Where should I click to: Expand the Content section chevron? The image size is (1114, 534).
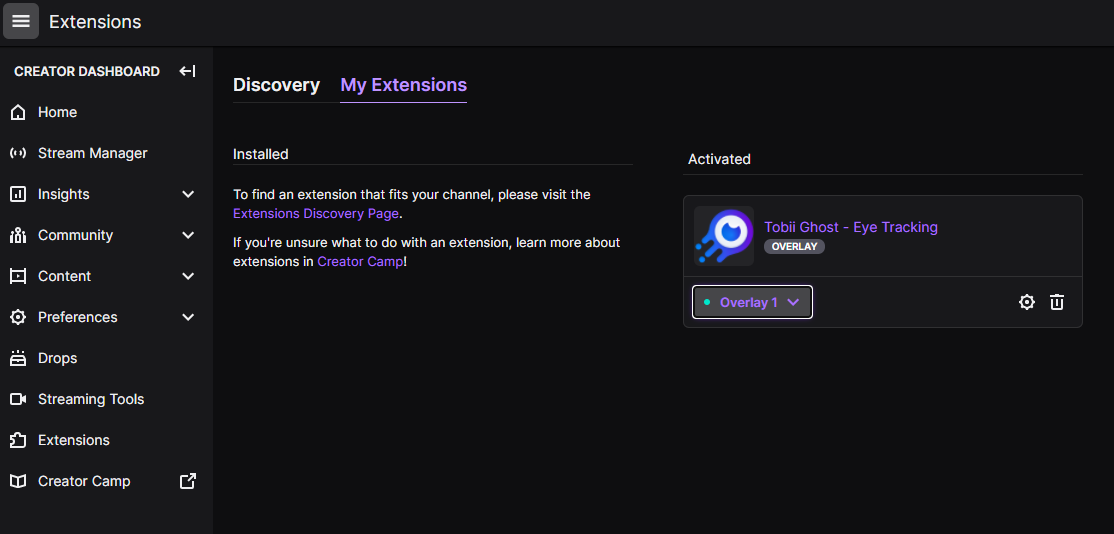pyautogui.click(x=188, y=276)
